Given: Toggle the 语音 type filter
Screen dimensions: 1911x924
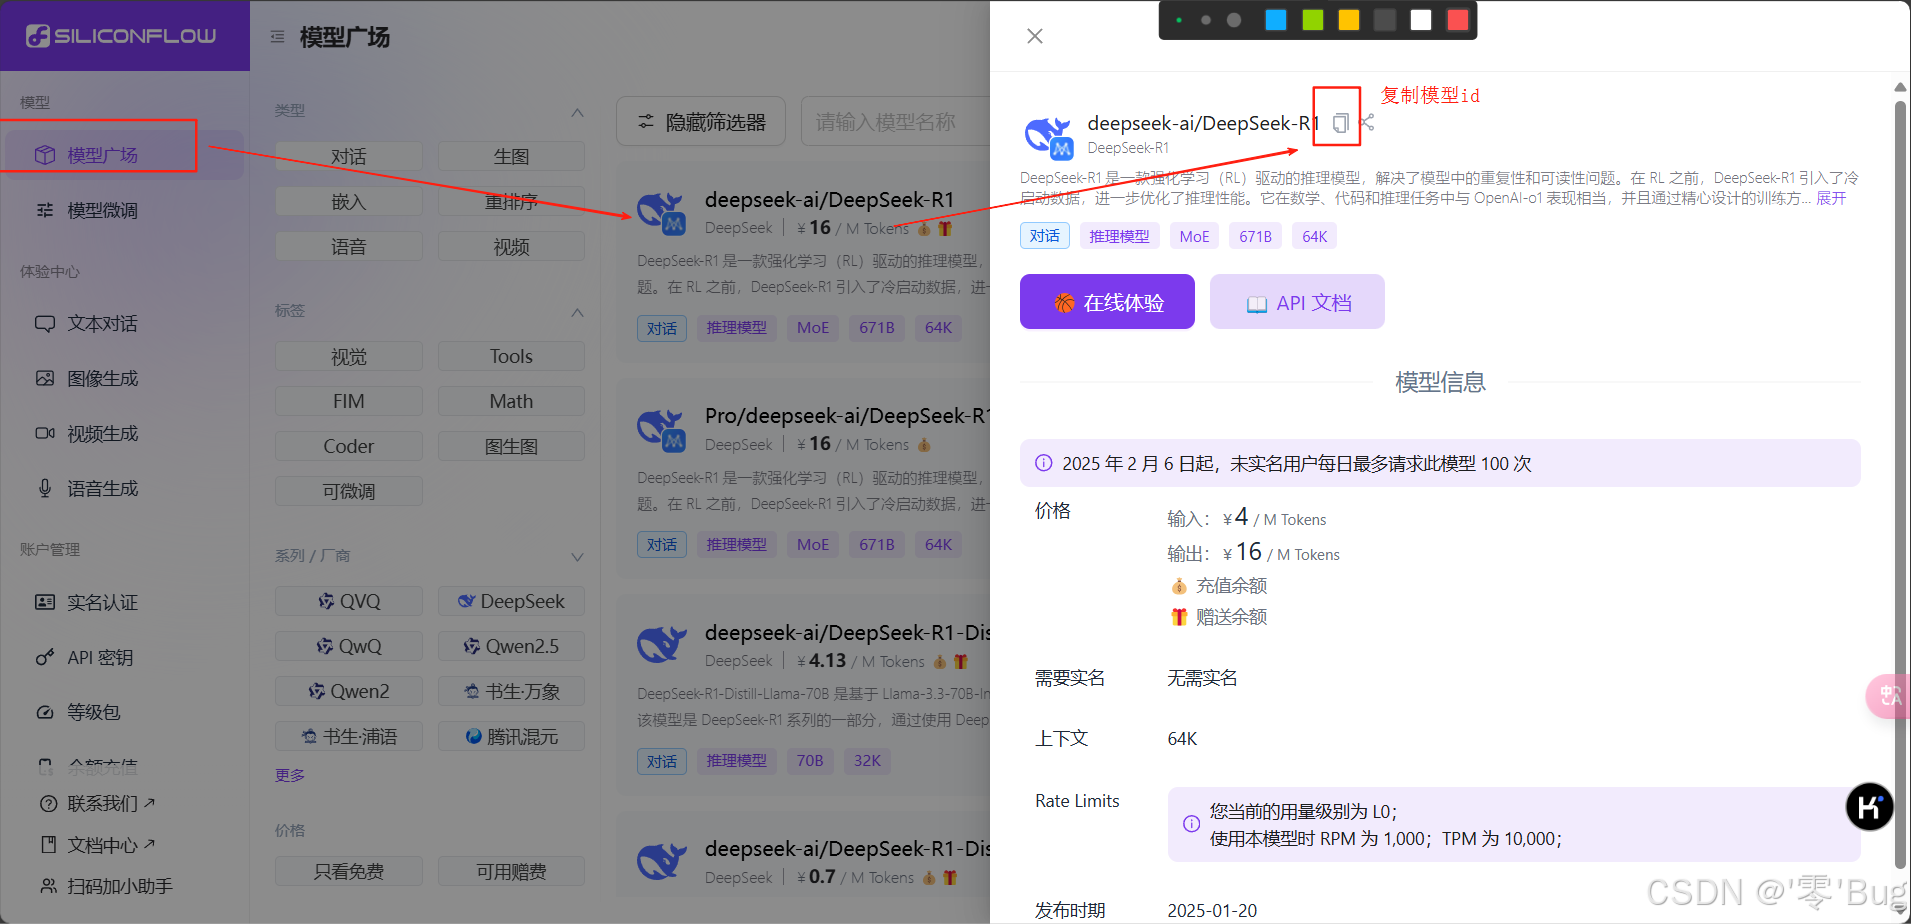Looking at the screenshot, I should [x=348, y=247].
